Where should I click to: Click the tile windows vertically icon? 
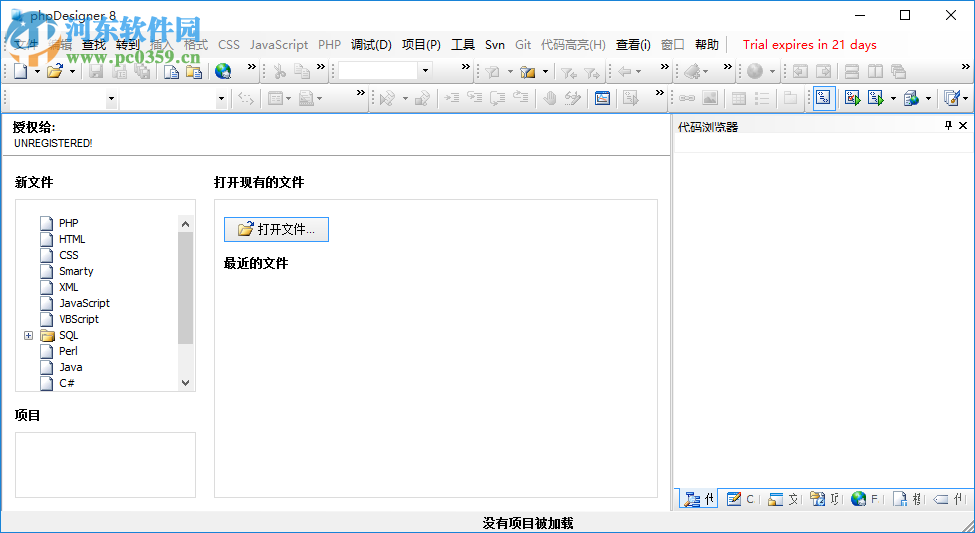pos(875,72)
